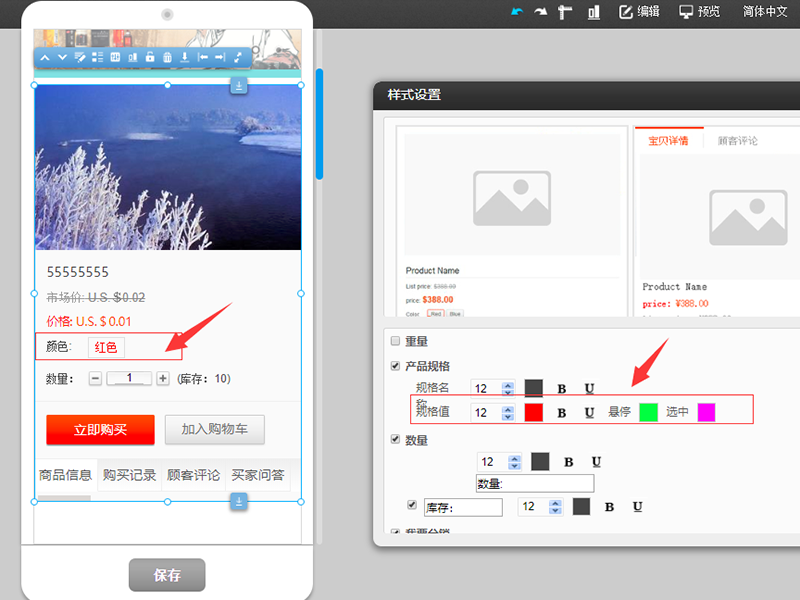Click the trash icon in module toolbar

[167, 57]
